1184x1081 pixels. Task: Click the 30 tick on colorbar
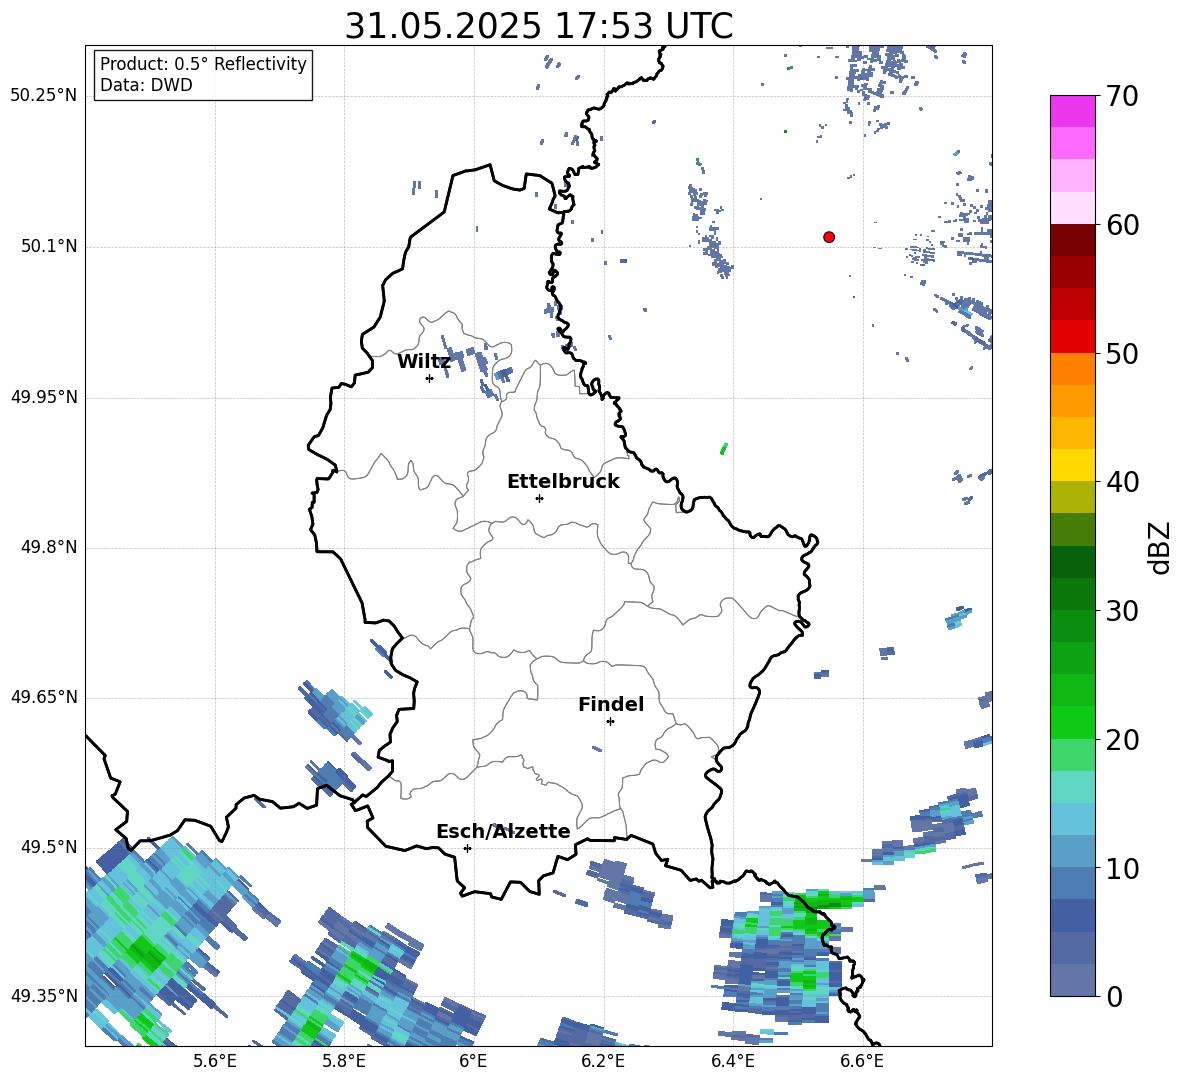tap(1122, 611)
